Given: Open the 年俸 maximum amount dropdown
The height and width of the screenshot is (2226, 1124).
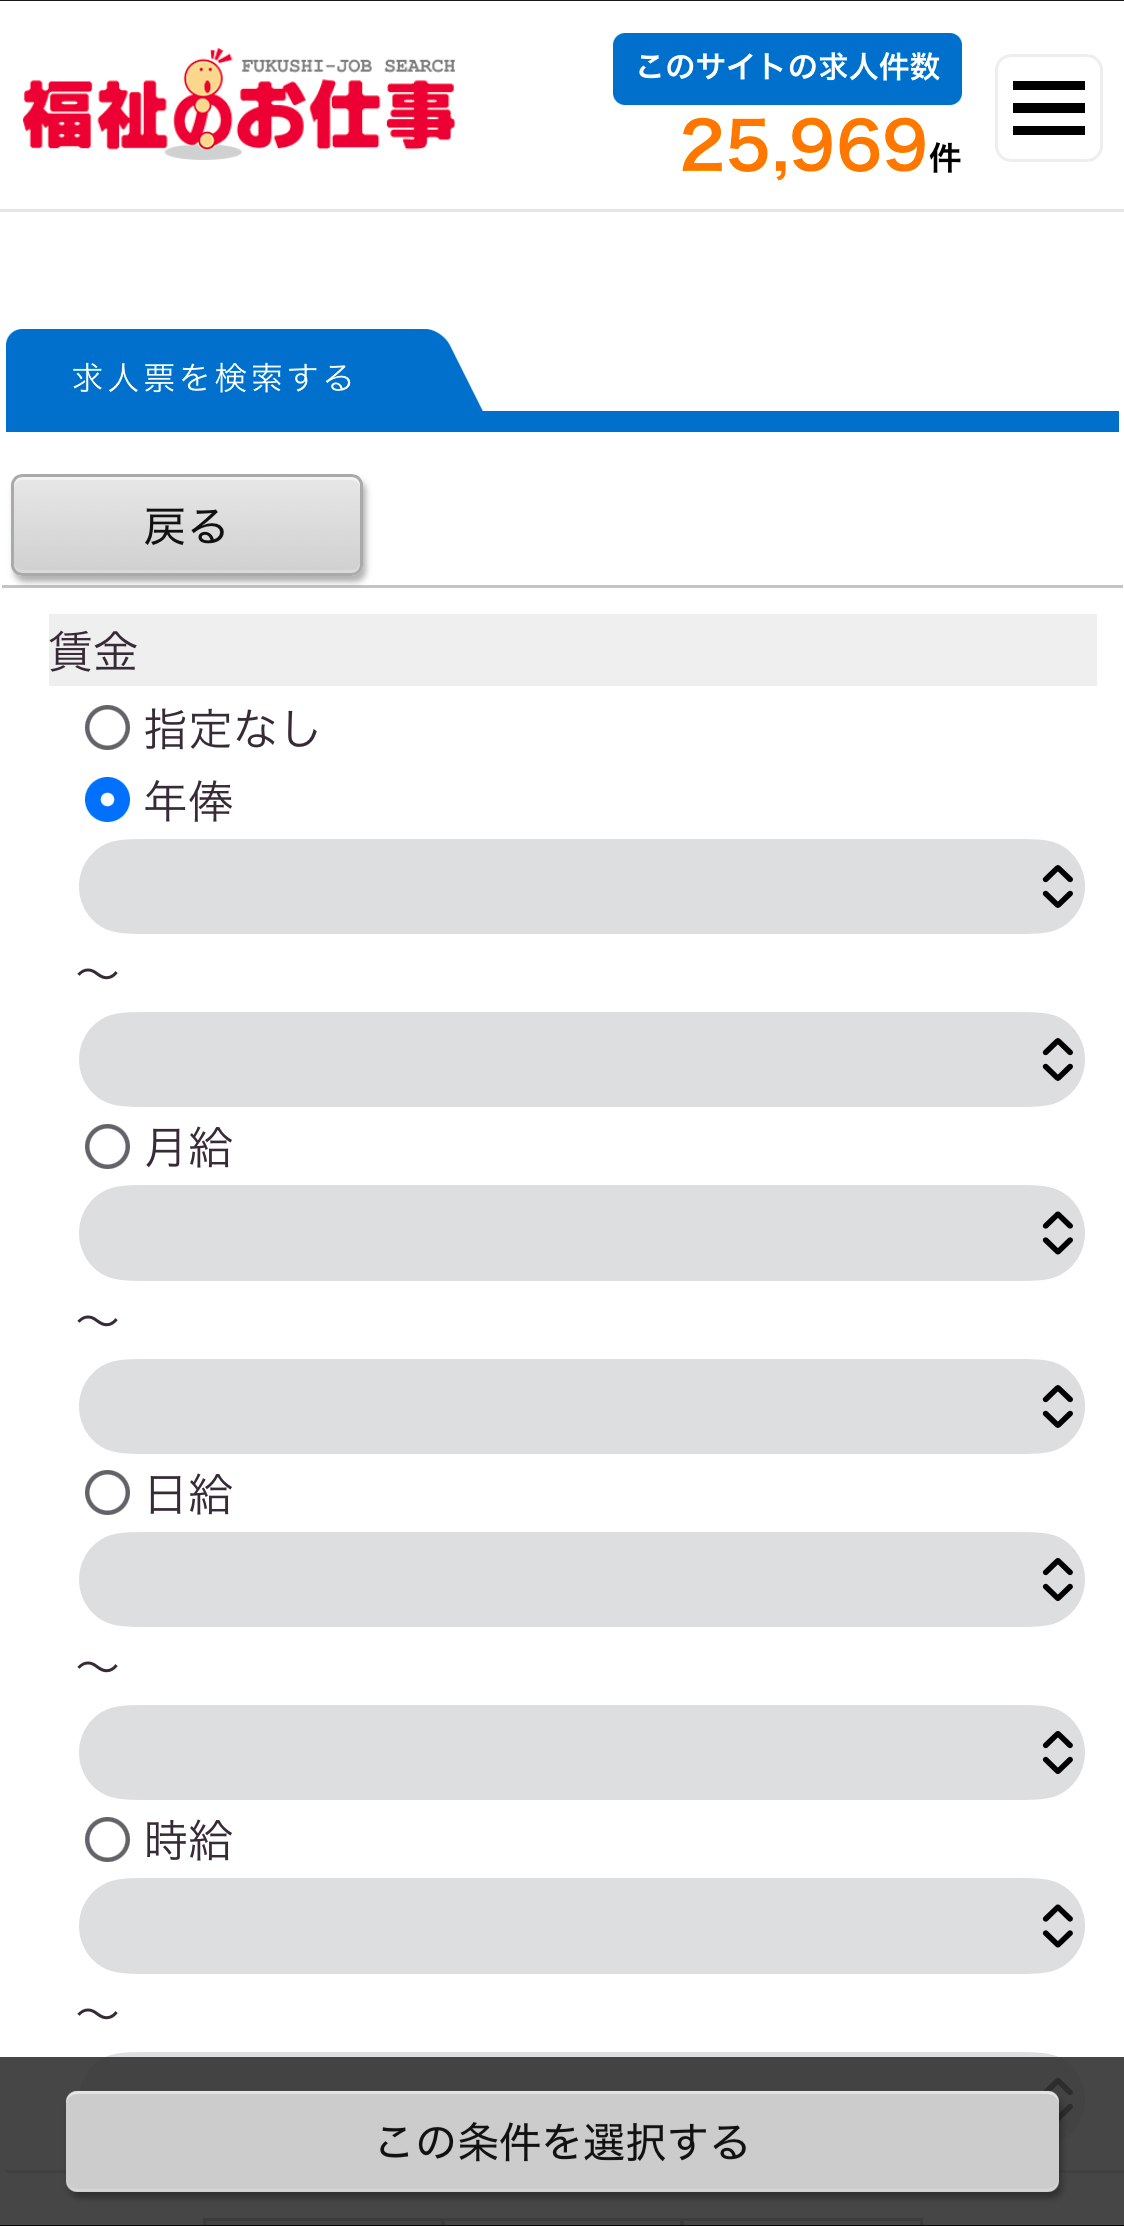Looking at the screenshot, I should [x=581, y=1060].
